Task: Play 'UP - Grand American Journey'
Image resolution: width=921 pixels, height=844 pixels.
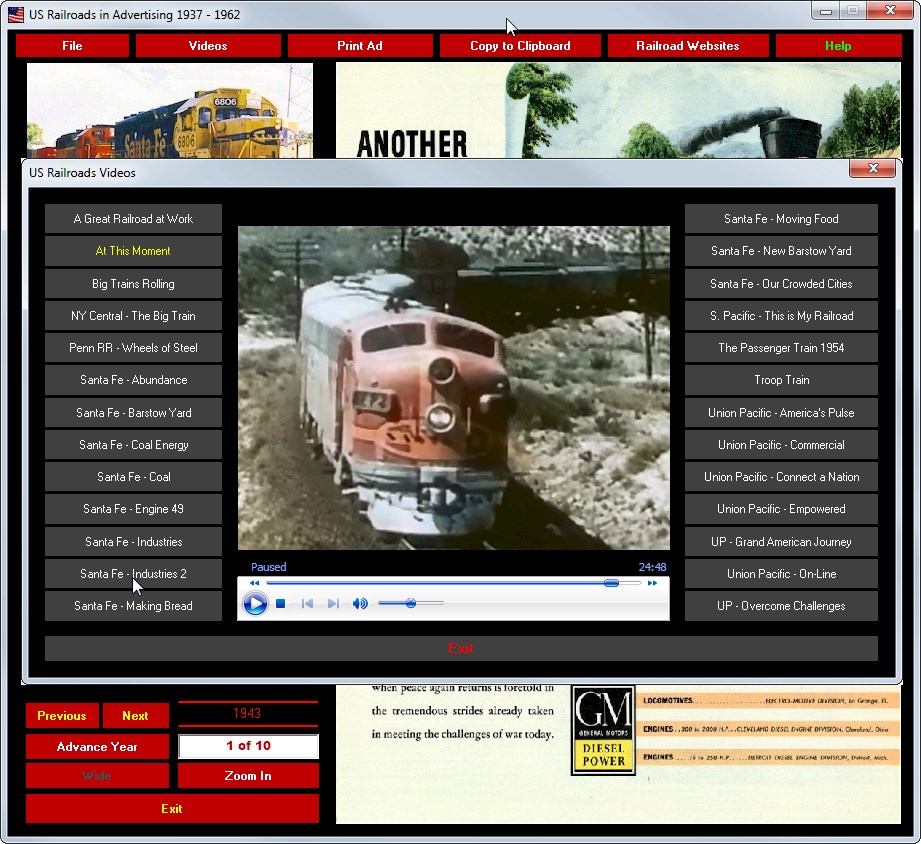Action: (781, 542)
